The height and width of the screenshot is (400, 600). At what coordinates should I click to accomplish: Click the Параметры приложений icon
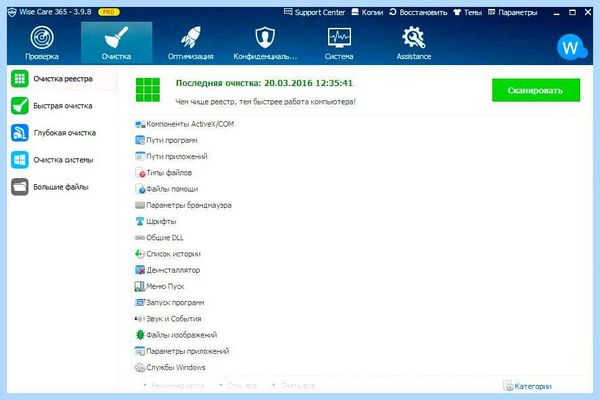pyautogui.click(x=140, y=351)
